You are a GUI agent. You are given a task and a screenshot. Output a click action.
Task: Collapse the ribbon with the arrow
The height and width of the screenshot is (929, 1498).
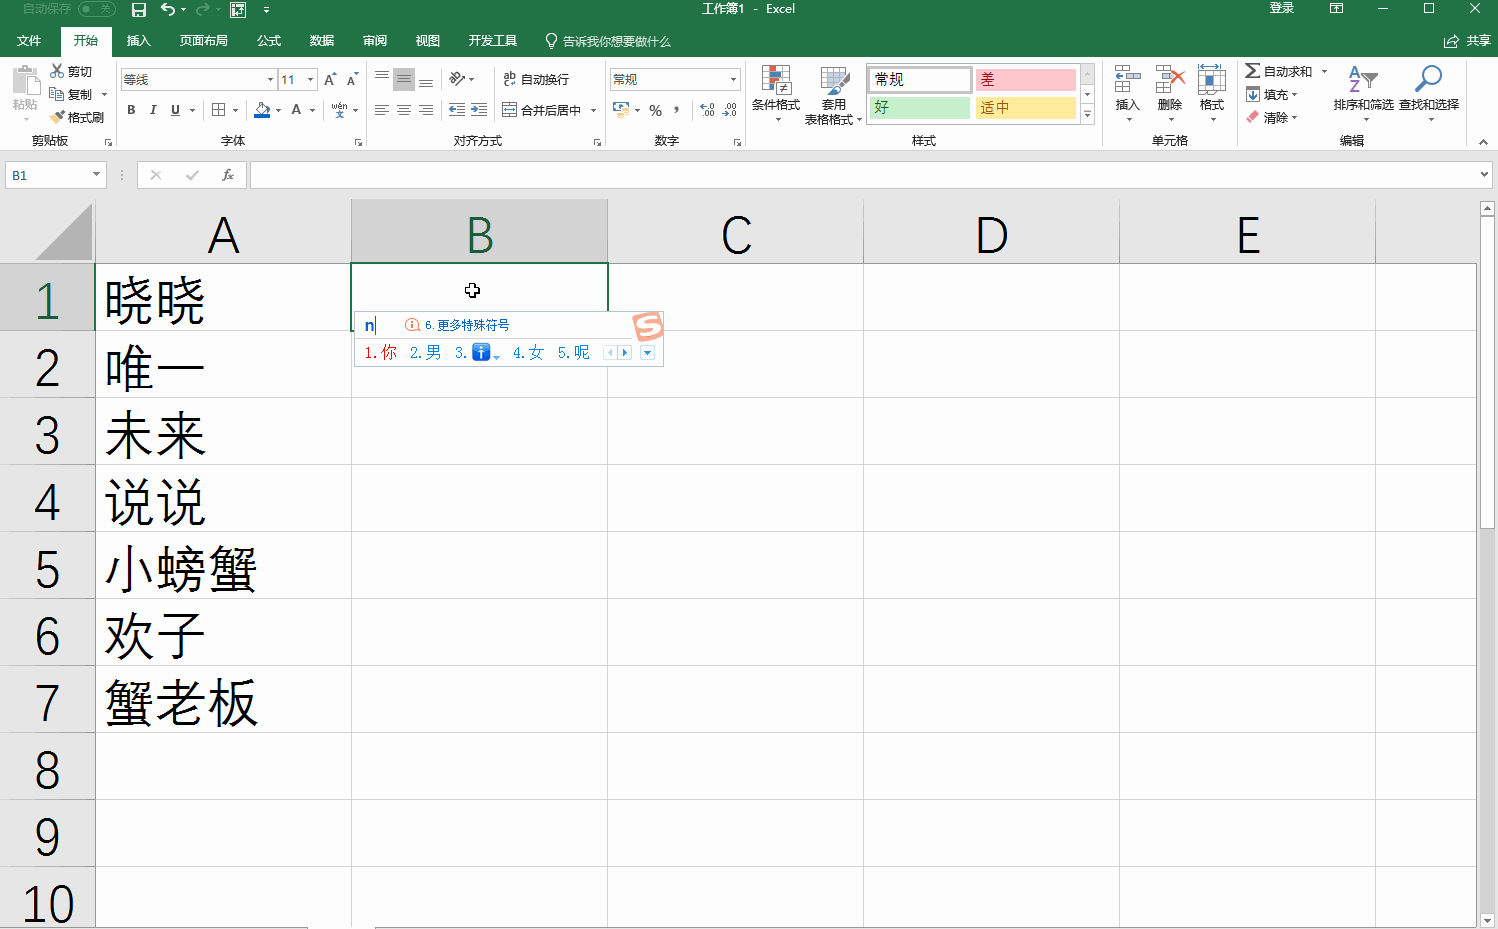tap(1483, 142)
